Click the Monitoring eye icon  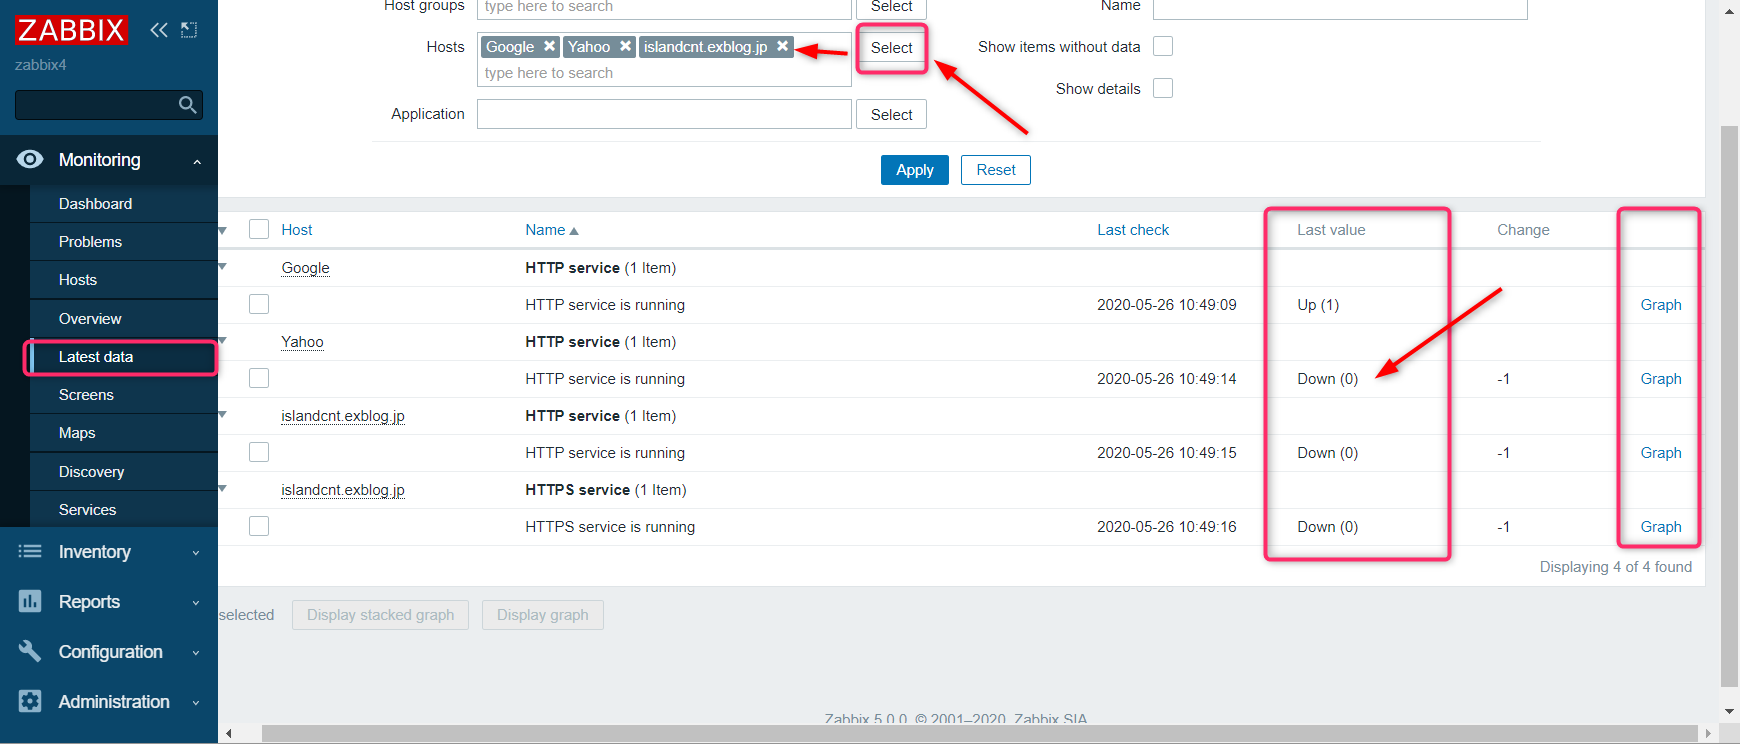30,159
